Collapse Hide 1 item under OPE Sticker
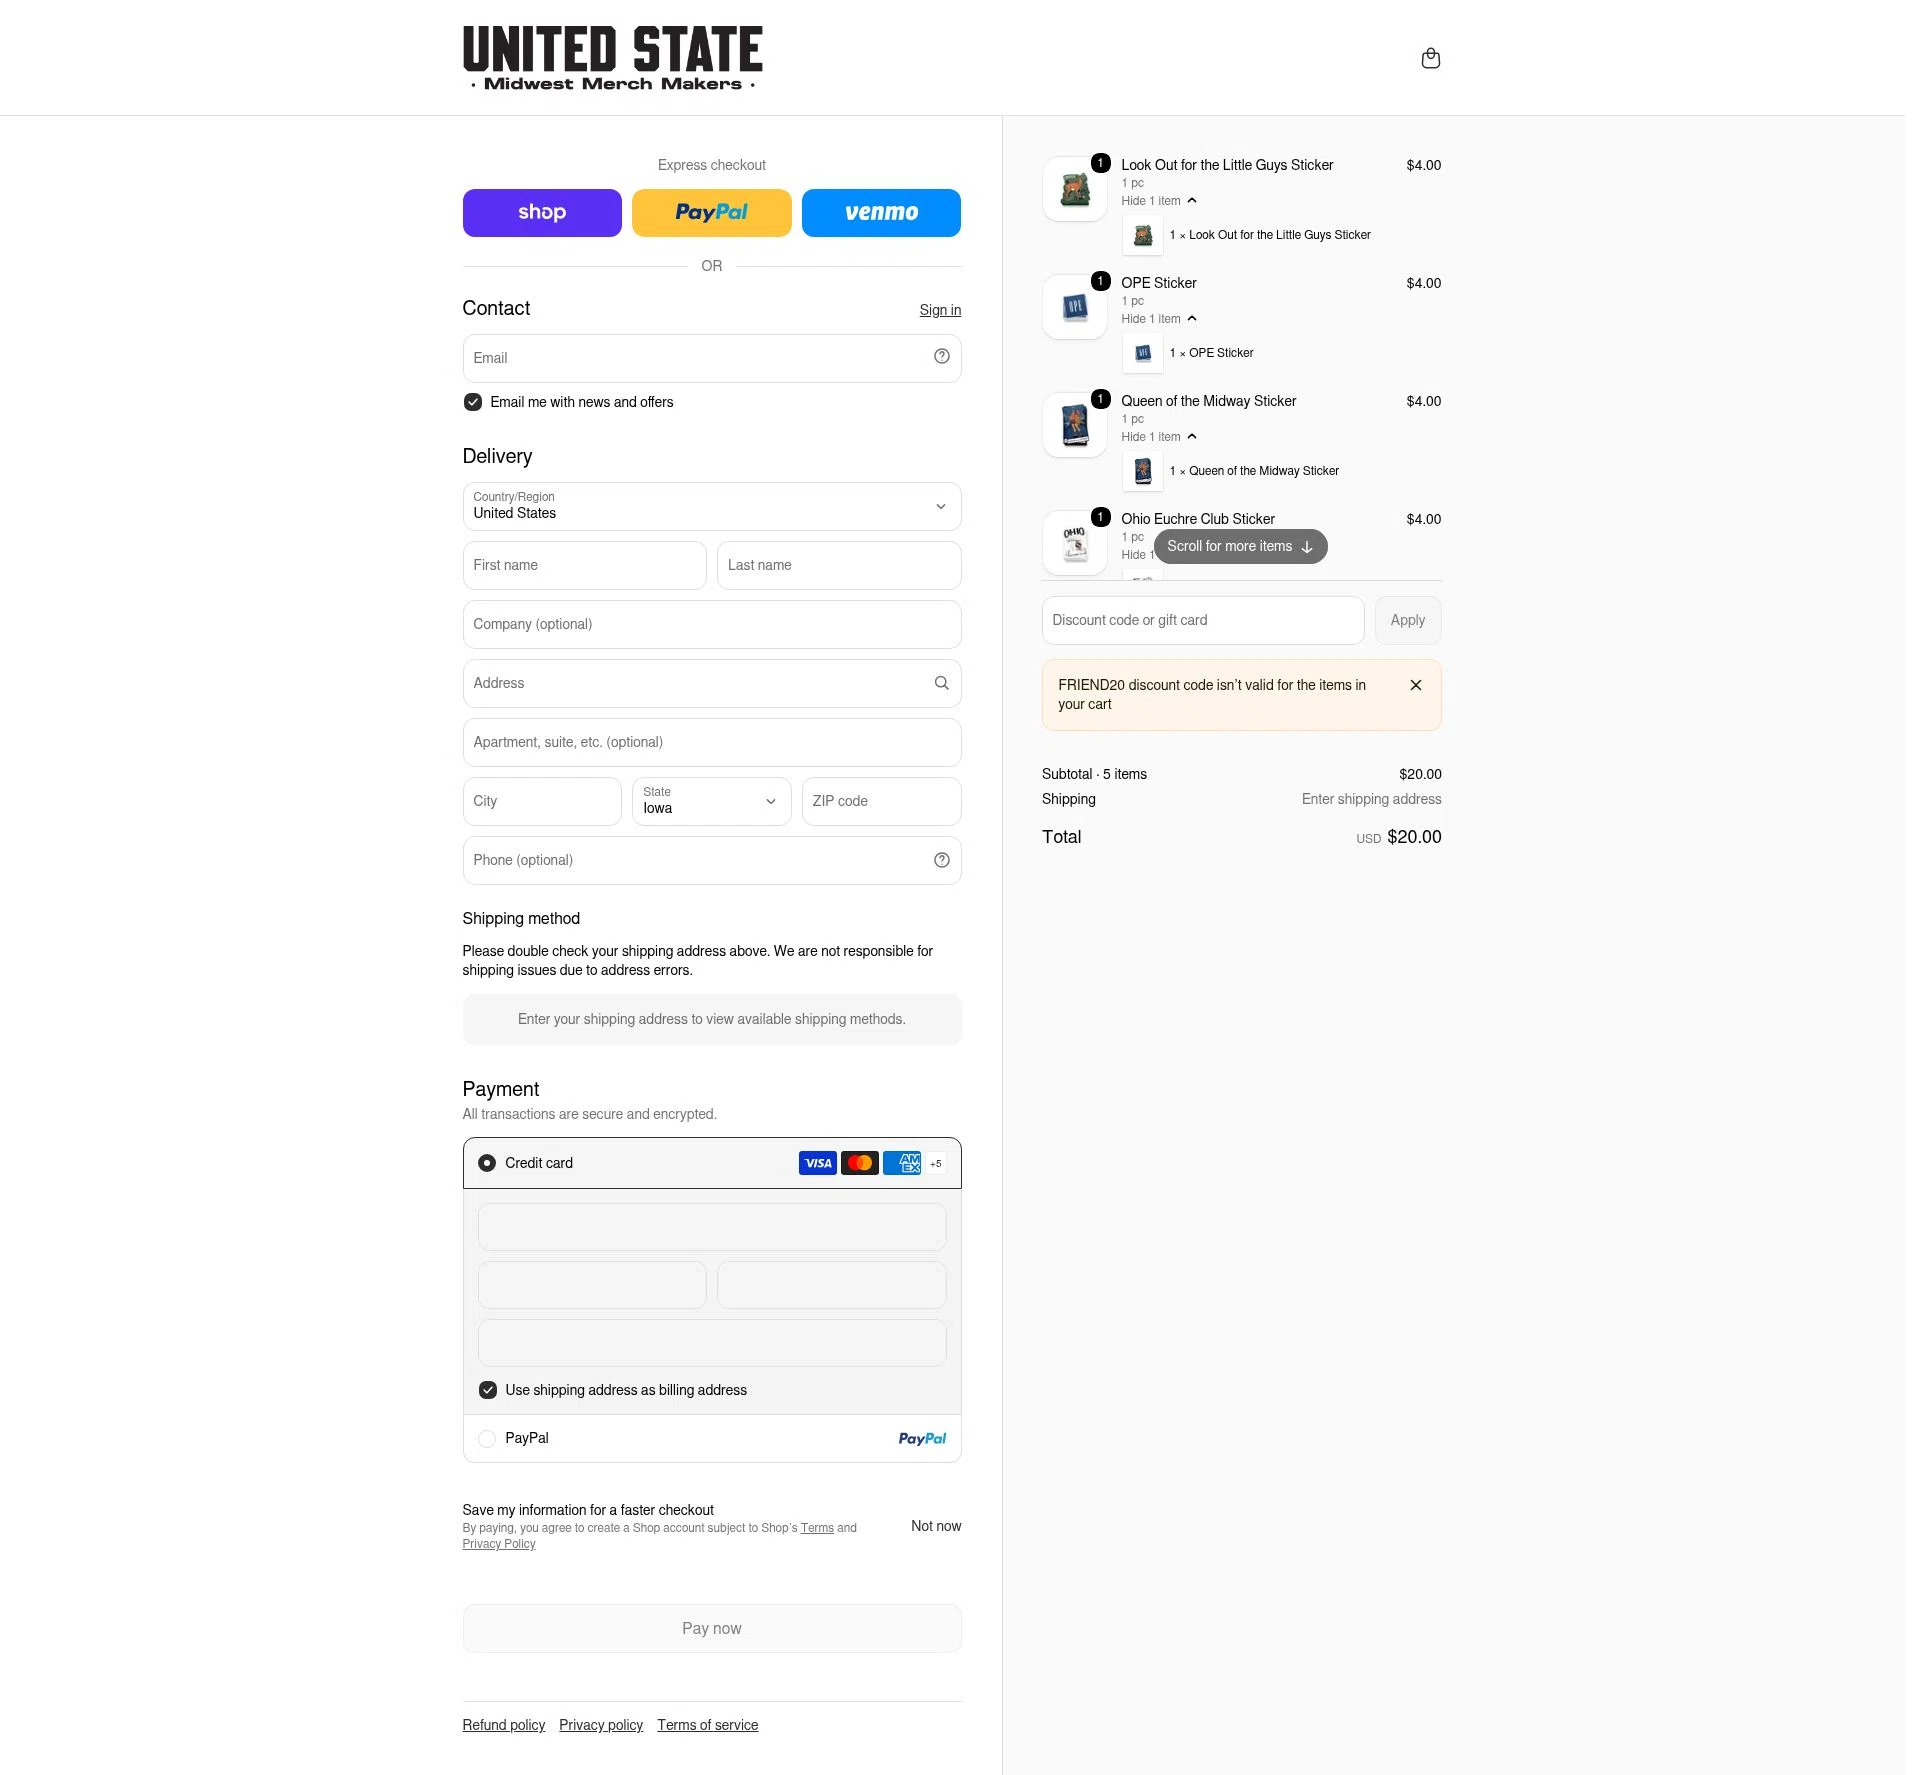The image size is (1920, 1775). point(1158,319)
